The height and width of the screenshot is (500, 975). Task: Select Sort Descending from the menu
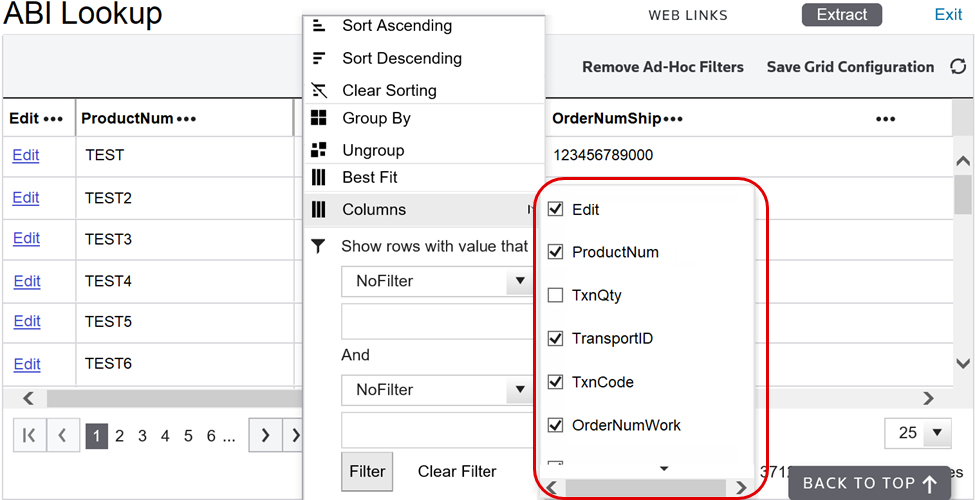[x=401, y=58]
